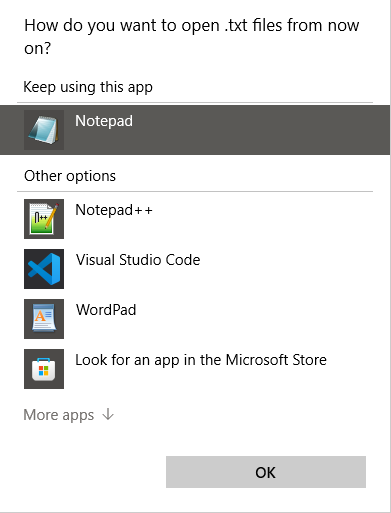Choose Visual Studio Code label
Image resolution: width=391 pixels, height=513 pixels.
coord(138,260)
